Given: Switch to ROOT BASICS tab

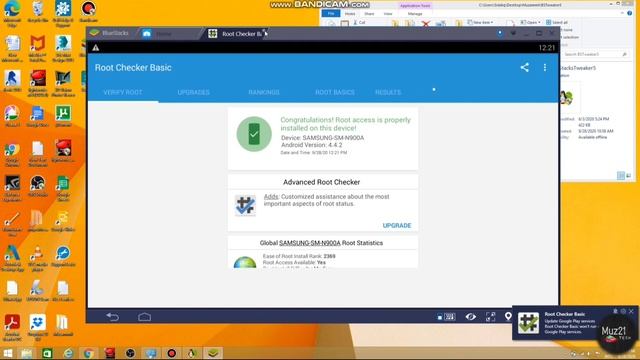Looking at the screenshot, I should point(335,92).
